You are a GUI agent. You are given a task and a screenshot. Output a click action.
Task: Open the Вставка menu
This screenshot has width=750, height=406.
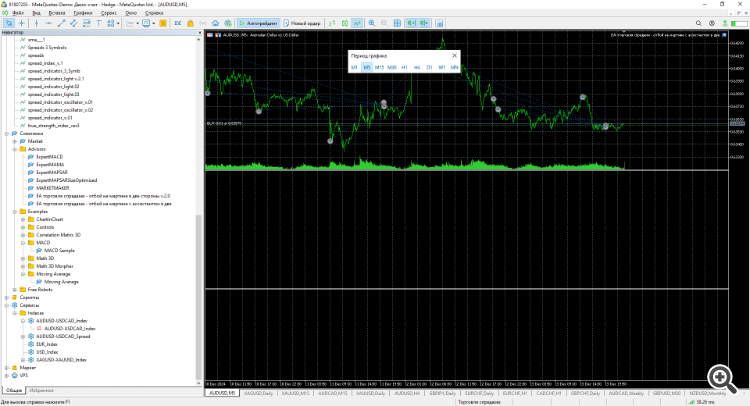click(x=57, y=13)
